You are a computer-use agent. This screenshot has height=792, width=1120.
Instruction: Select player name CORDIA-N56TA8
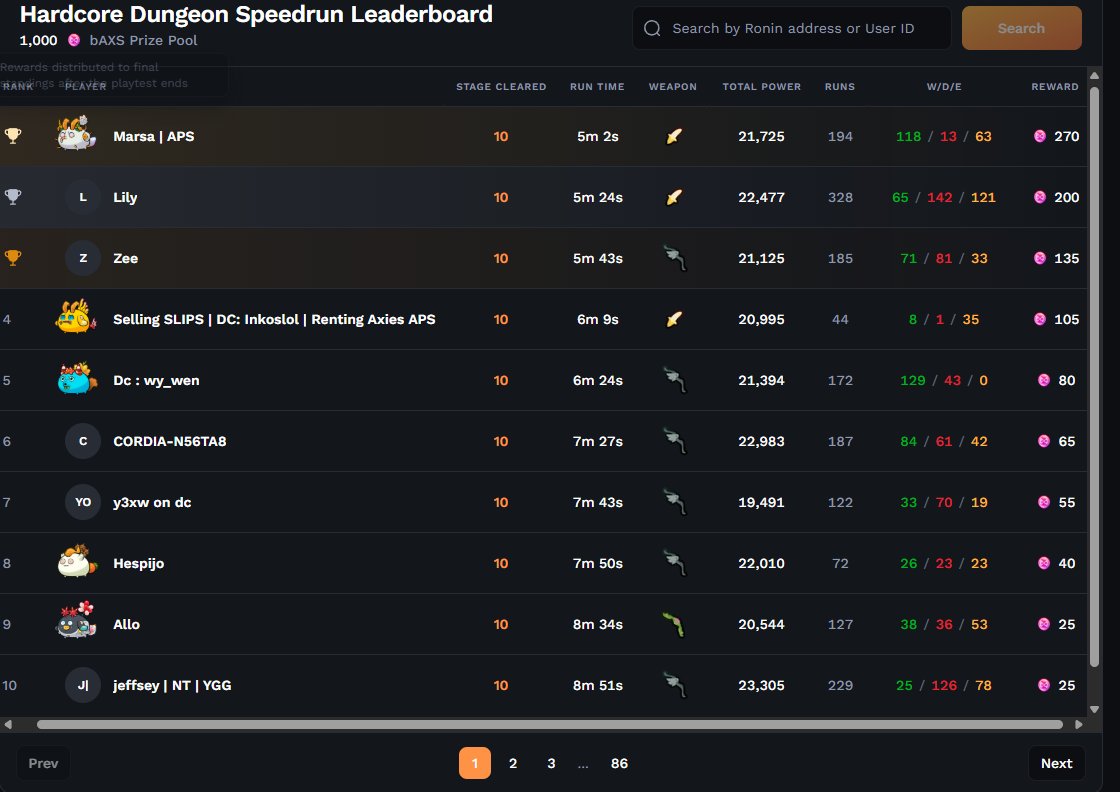(169, 441)
